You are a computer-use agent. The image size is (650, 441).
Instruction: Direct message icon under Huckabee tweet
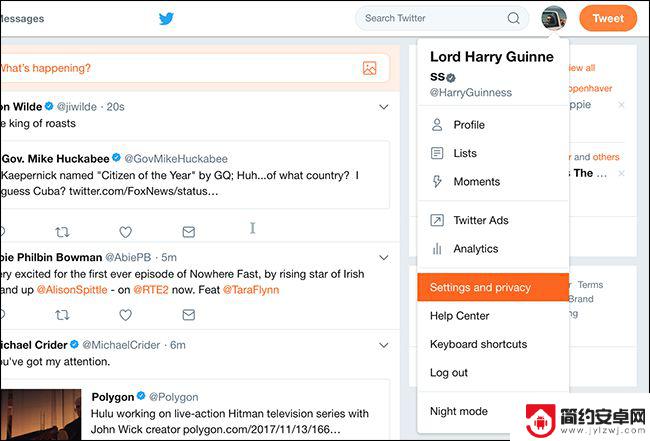[189, 232]
